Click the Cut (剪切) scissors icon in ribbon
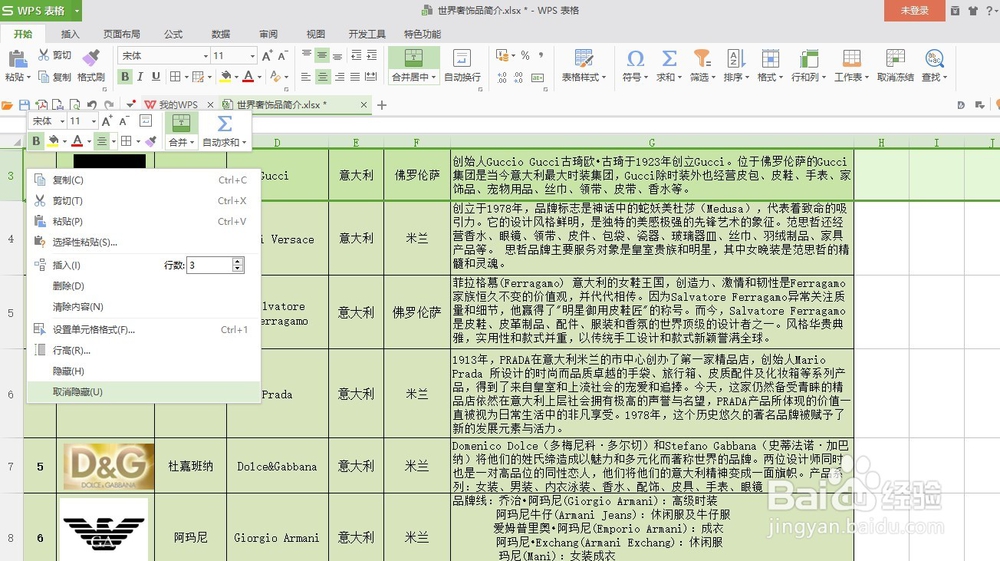Image resolution: width=1000 pixels, height=561 pixels. tap(43, 55)
